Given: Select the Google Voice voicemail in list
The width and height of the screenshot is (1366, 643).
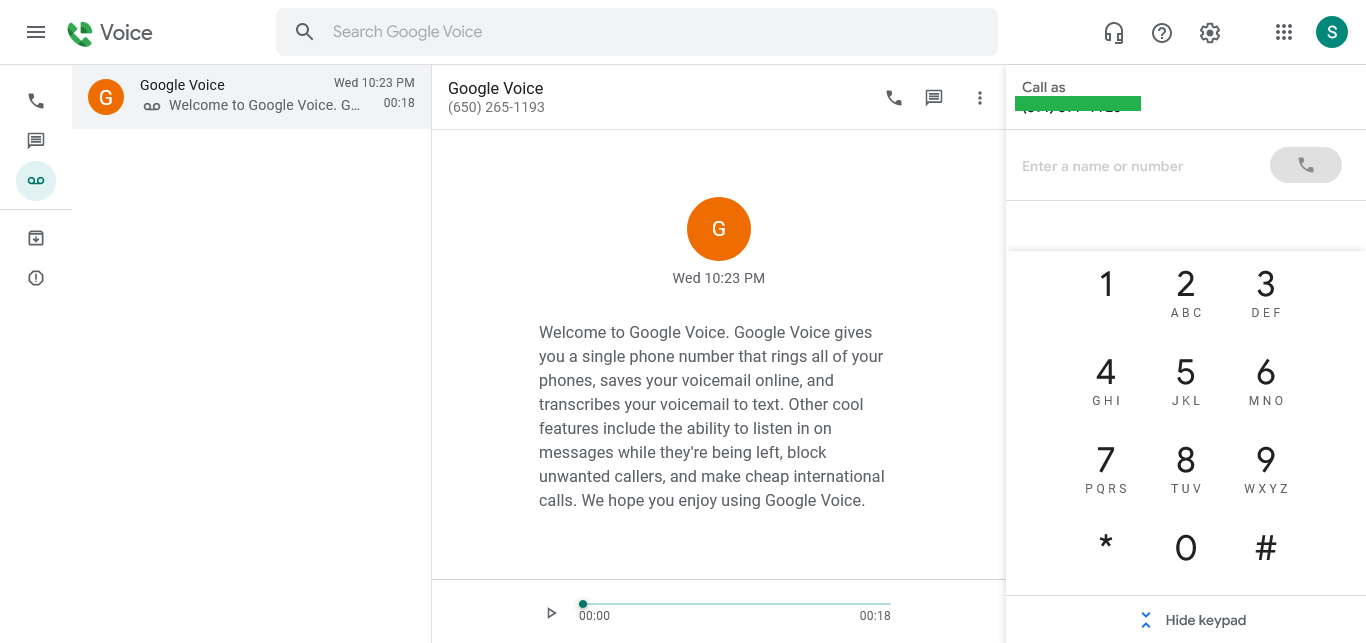Looking at the screenshot, I should (x=251, y=97).
